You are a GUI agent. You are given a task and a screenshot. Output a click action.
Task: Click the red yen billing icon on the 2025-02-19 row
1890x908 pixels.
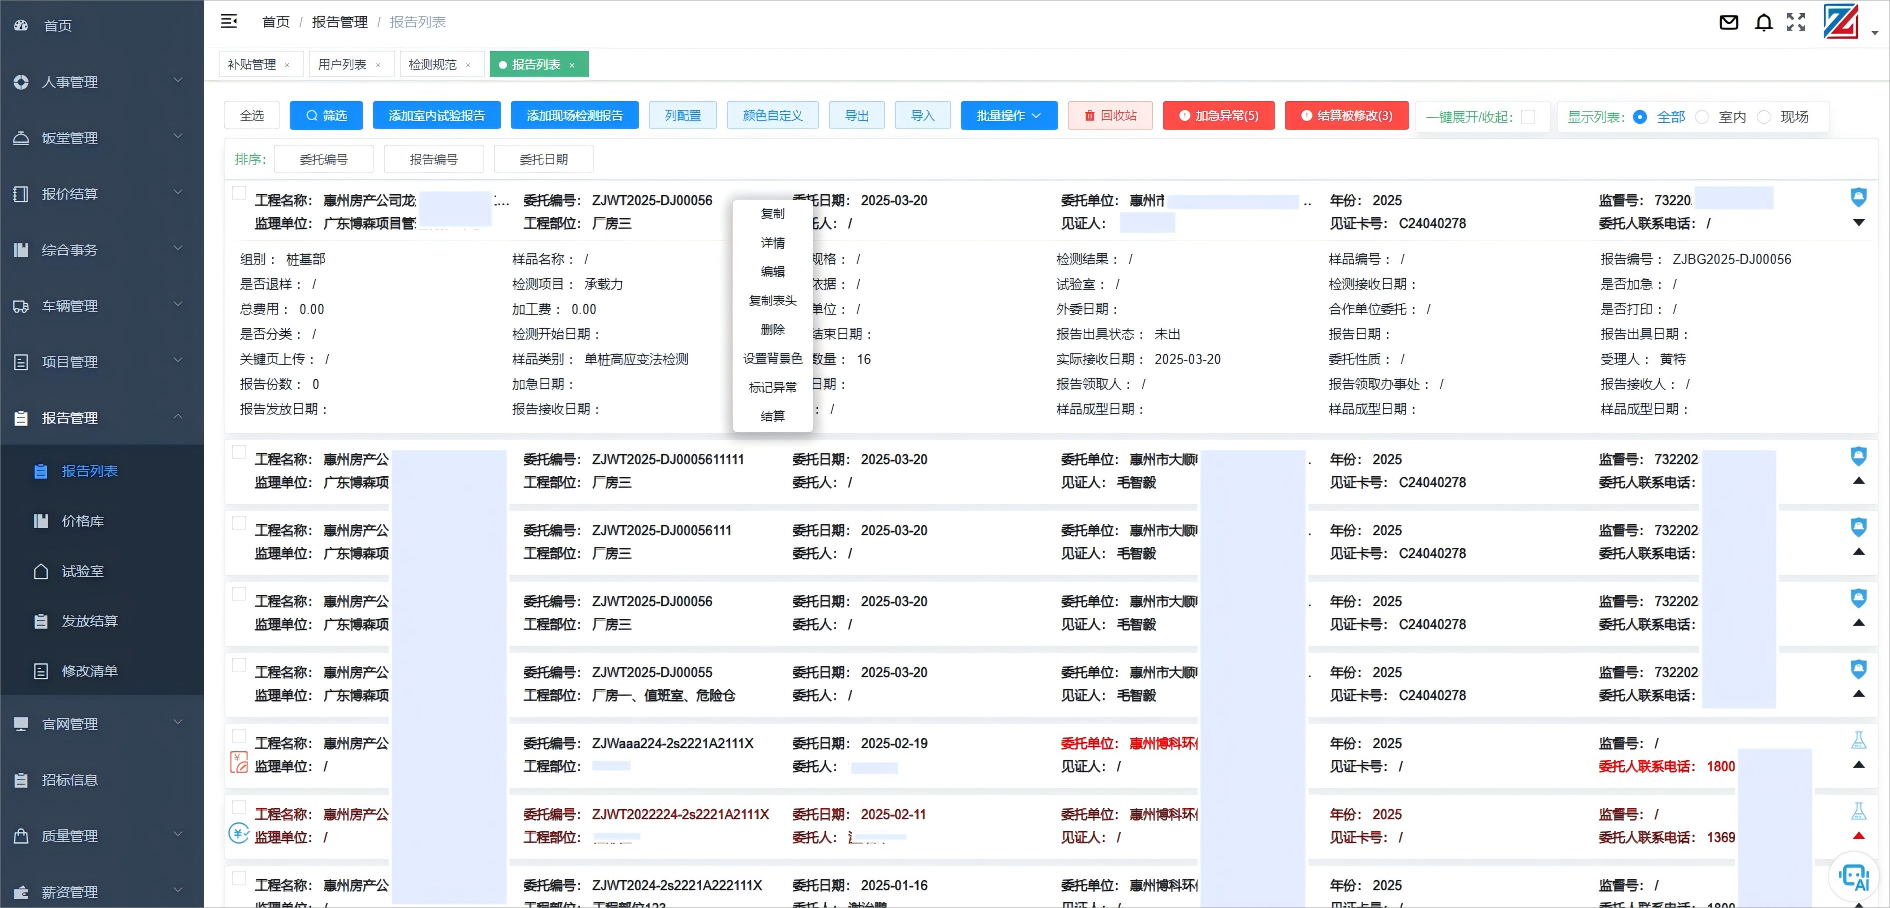click(x=239, y=762)
